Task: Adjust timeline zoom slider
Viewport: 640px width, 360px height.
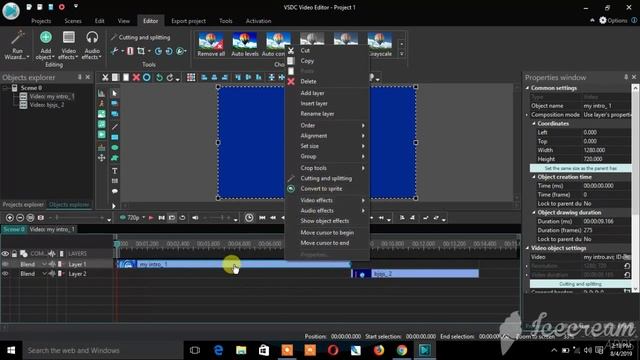Action: pos(77,218)
